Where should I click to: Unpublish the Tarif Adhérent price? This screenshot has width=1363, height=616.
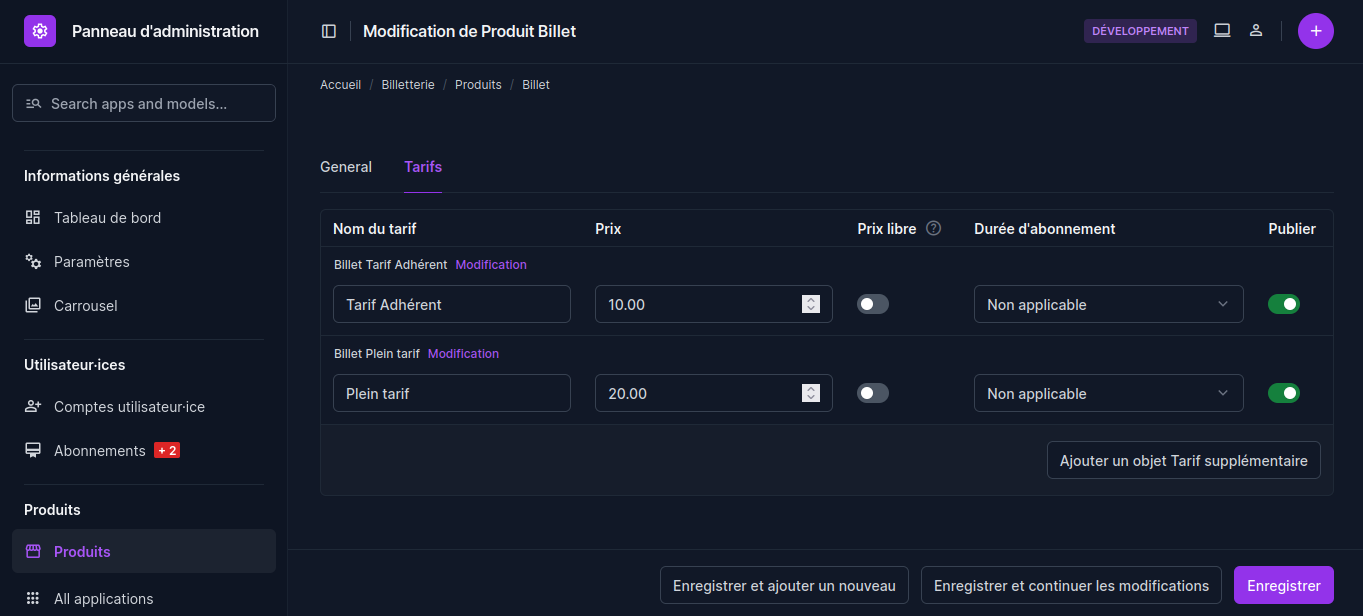pos(1284,304)
